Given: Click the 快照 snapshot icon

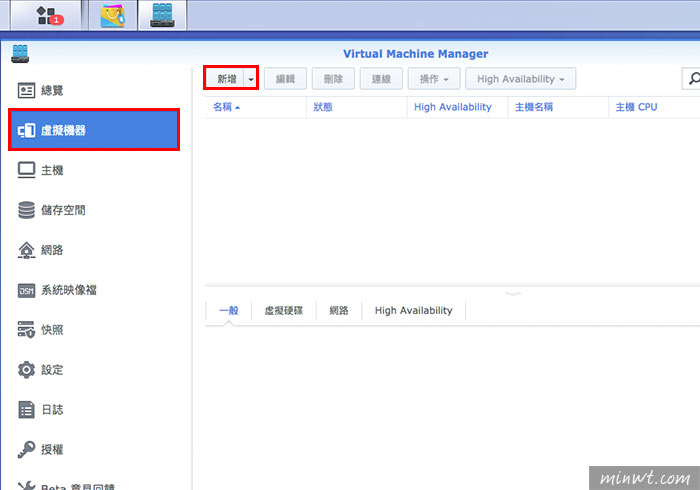Looking at the screenshot, I should point(26,329).
